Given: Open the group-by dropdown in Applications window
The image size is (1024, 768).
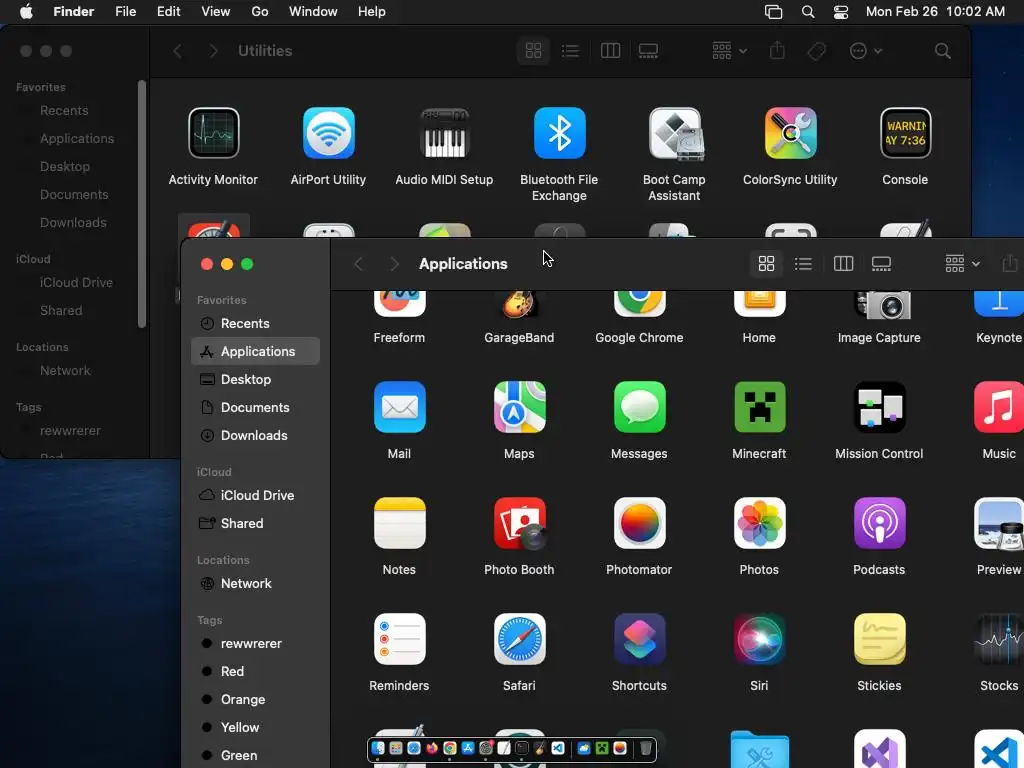Looking at the screenshot, I should 963,264.
